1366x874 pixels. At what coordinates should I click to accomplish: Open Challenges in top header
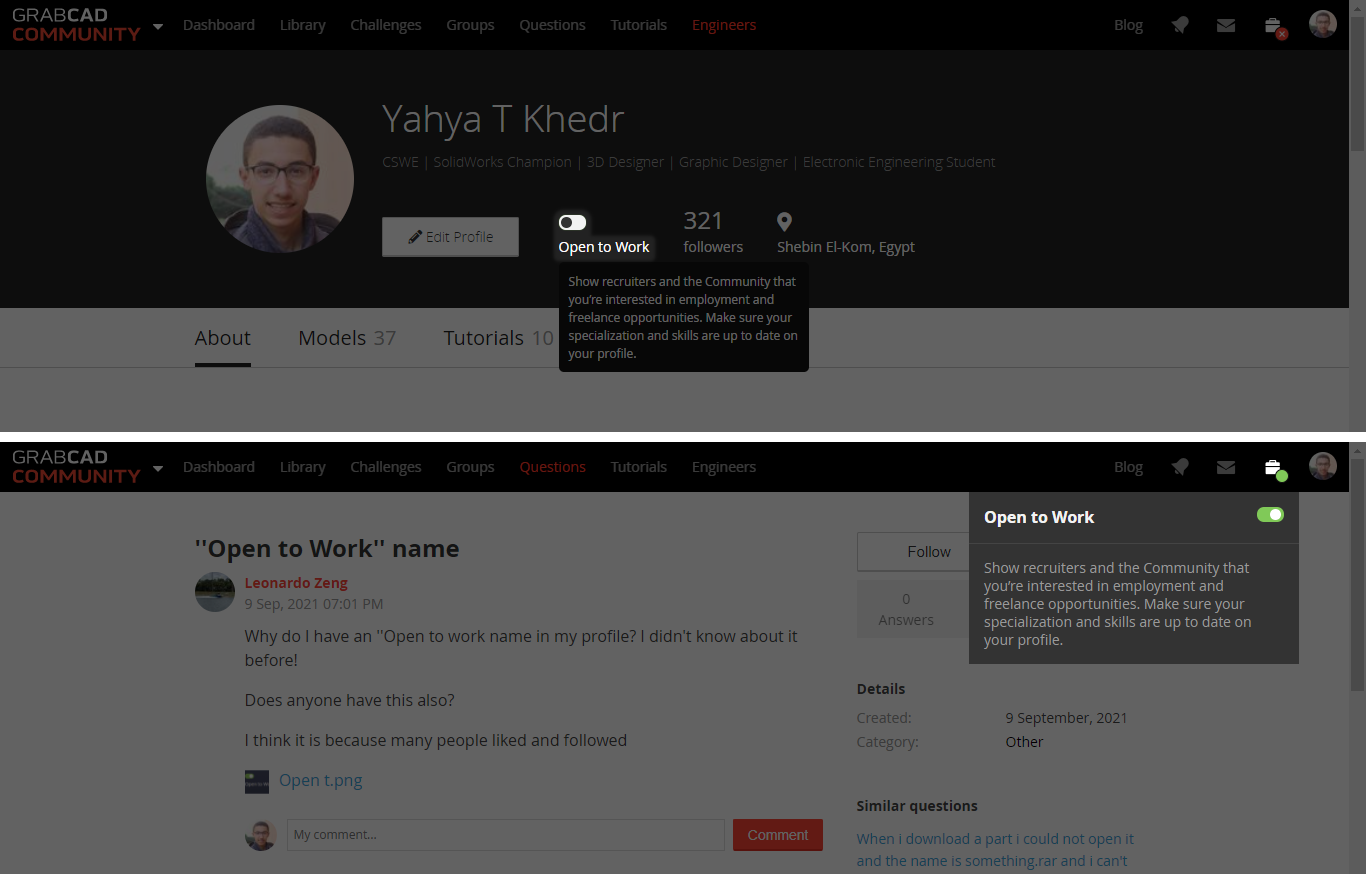point(386,25)
